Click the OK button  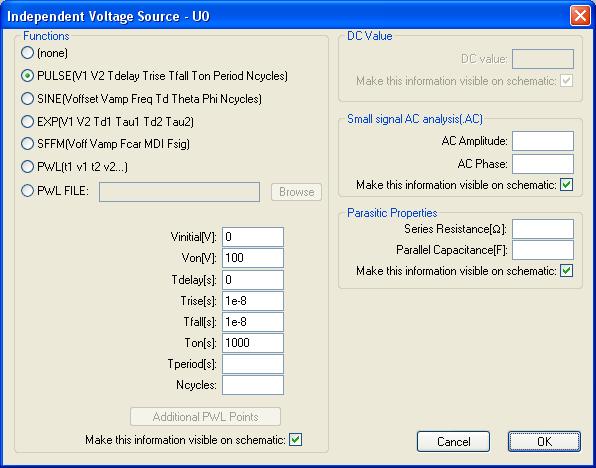[544, 441]
